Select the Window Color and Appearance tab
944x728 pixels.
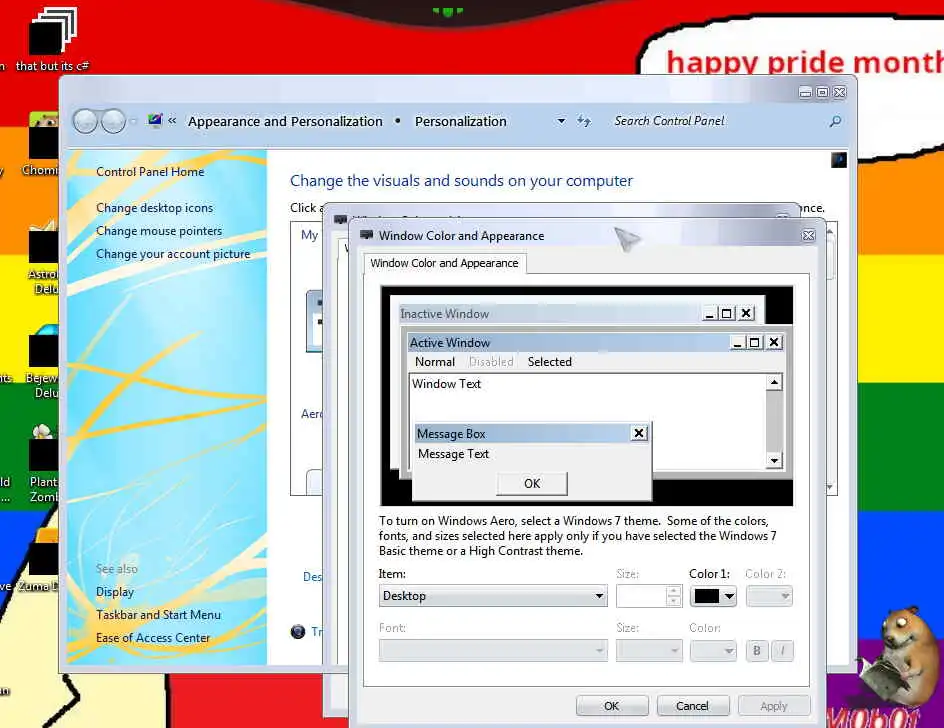[x=444, y=263]
